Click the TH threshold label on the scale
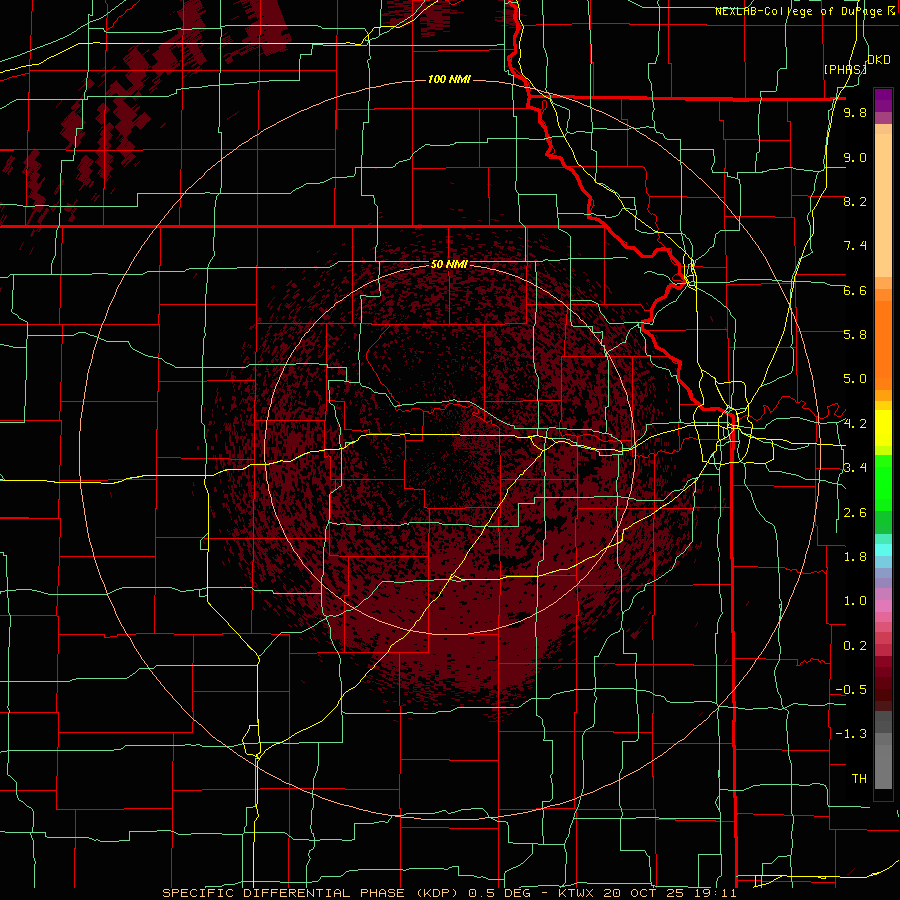The height and width of the screenshot is (900, 900). 859,779
